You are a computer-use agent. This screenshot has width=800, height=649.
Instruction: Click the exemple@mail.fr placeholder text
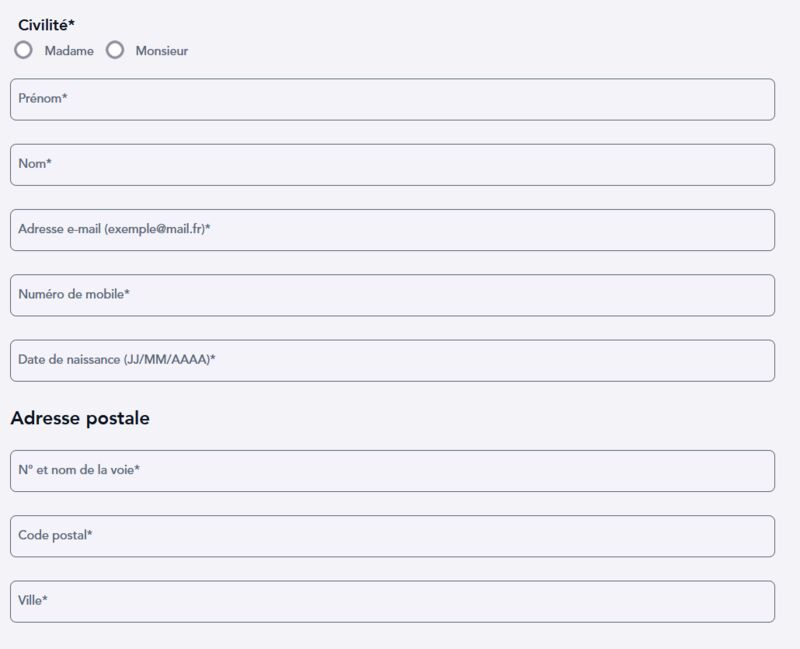pos(155,229)
